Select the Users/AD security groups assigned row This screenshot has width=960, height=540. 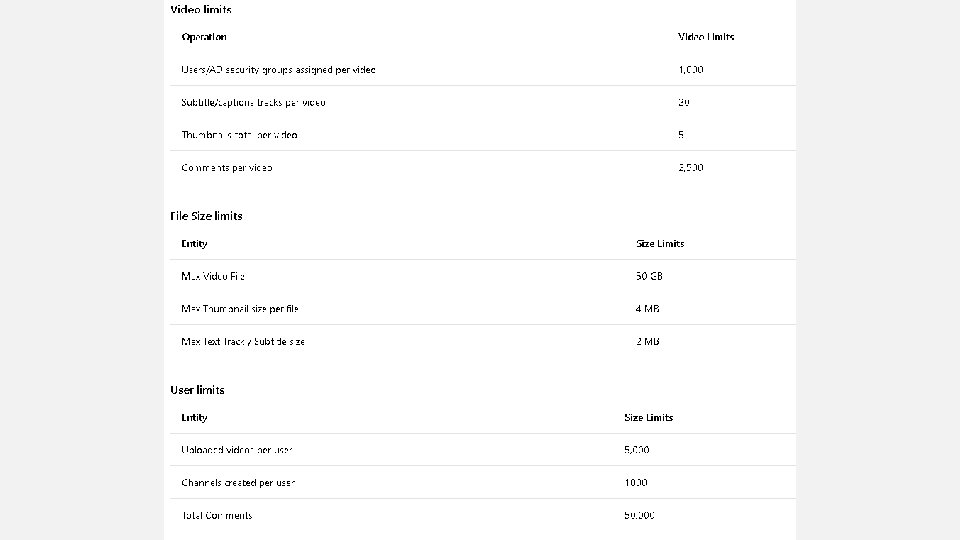tap(278, 70)
